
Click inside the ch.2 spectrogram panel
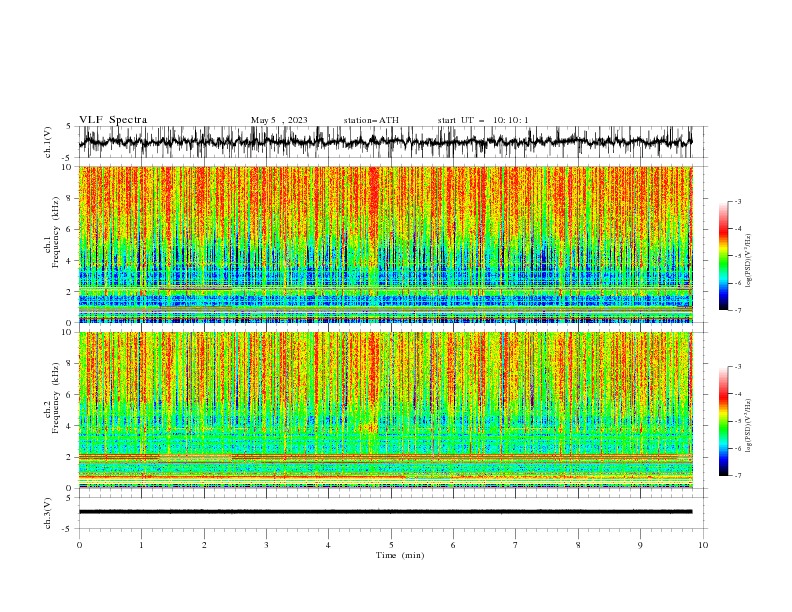click(386, 410)
